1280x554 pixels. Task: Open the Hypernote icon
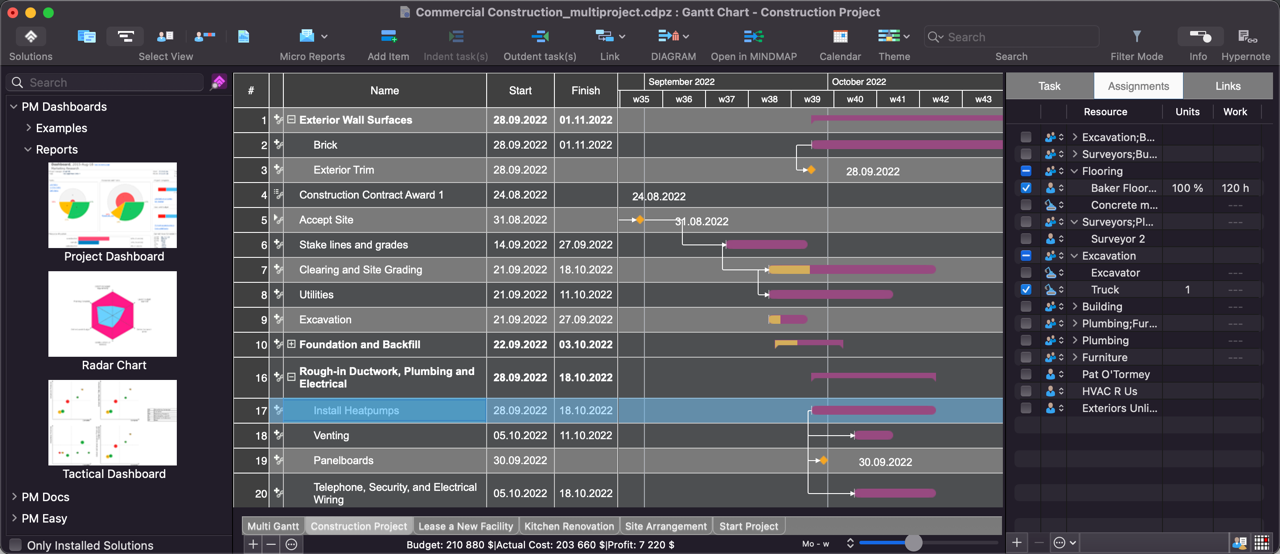1246,37
